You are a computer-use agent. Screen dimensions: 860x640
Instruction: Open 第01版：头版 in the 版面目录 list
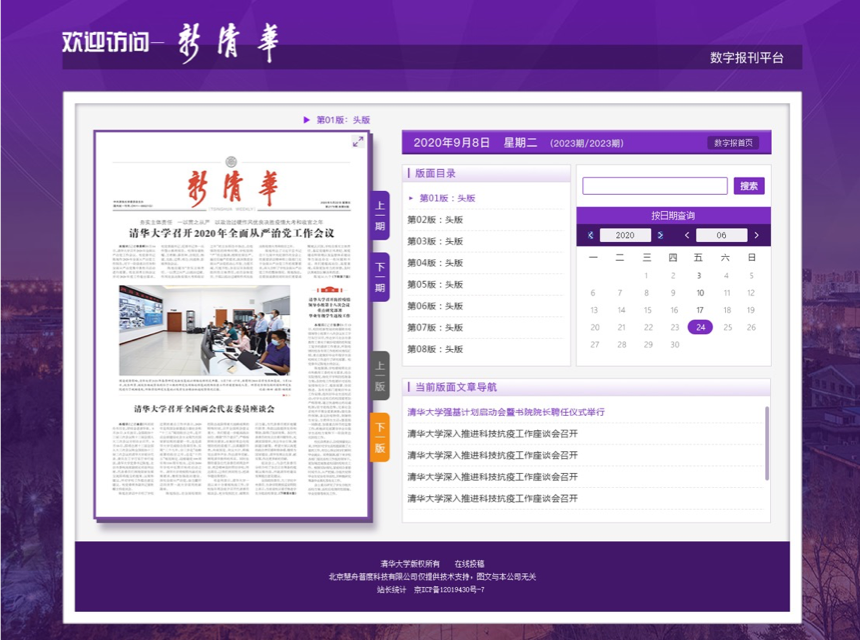point(448,199)
